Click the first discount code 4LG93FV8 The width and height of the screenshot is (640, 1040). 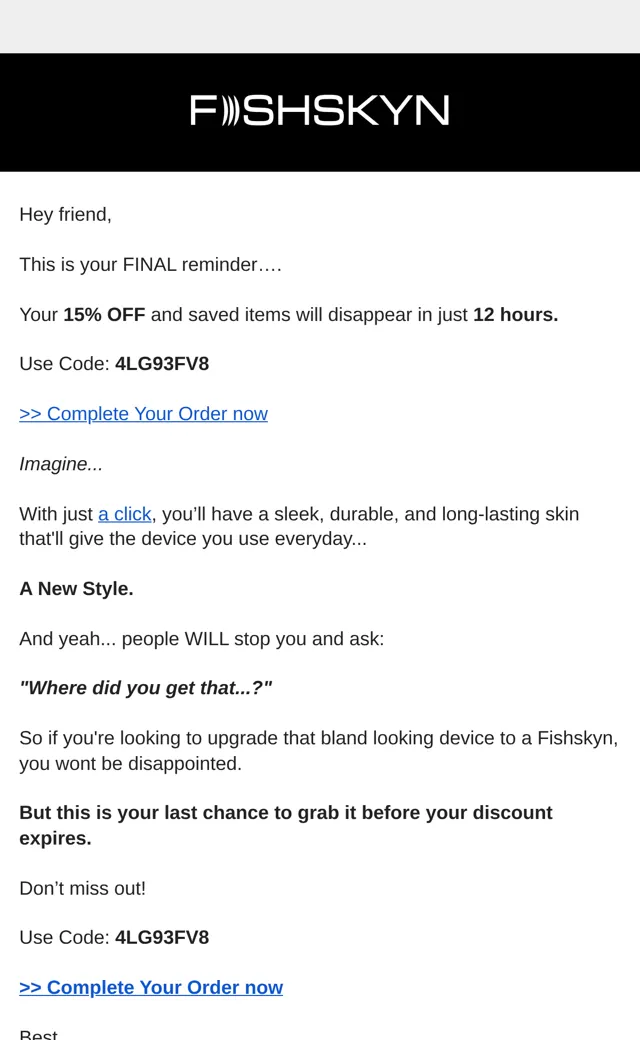pos(162,364)
